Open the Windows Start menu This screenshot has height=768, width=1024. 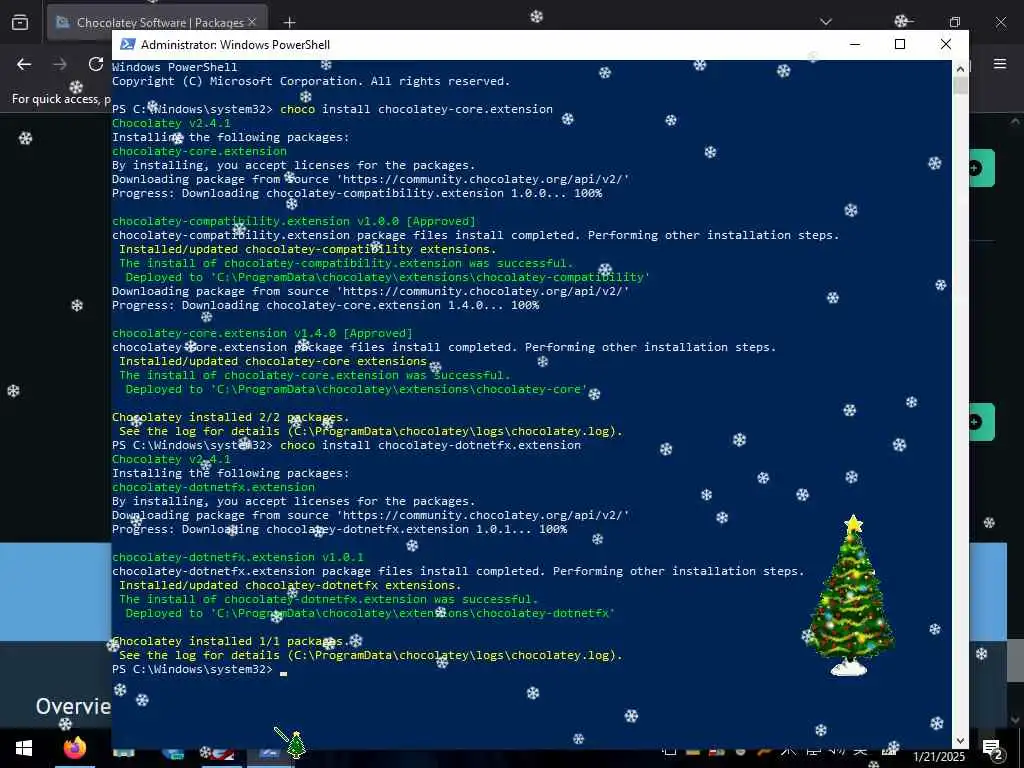point(24,748)
